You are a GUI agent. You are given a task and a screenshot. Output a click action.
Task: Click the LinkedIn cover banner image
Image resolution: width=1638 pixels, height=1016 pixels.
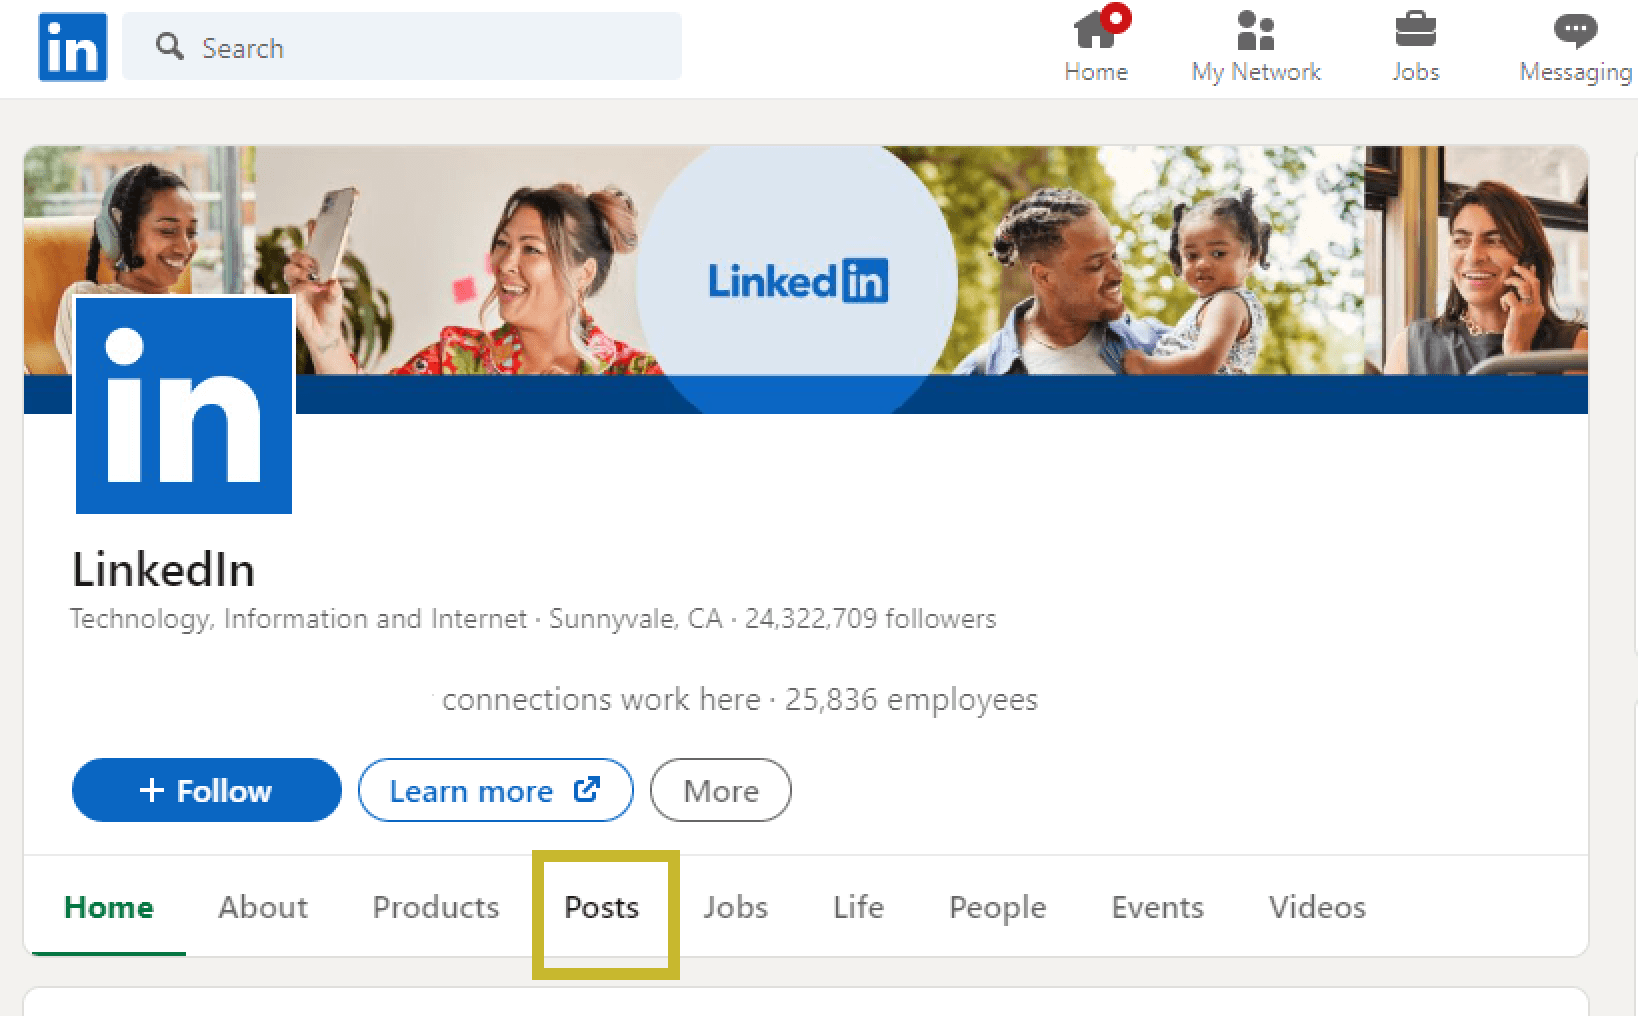click(806, 279)
